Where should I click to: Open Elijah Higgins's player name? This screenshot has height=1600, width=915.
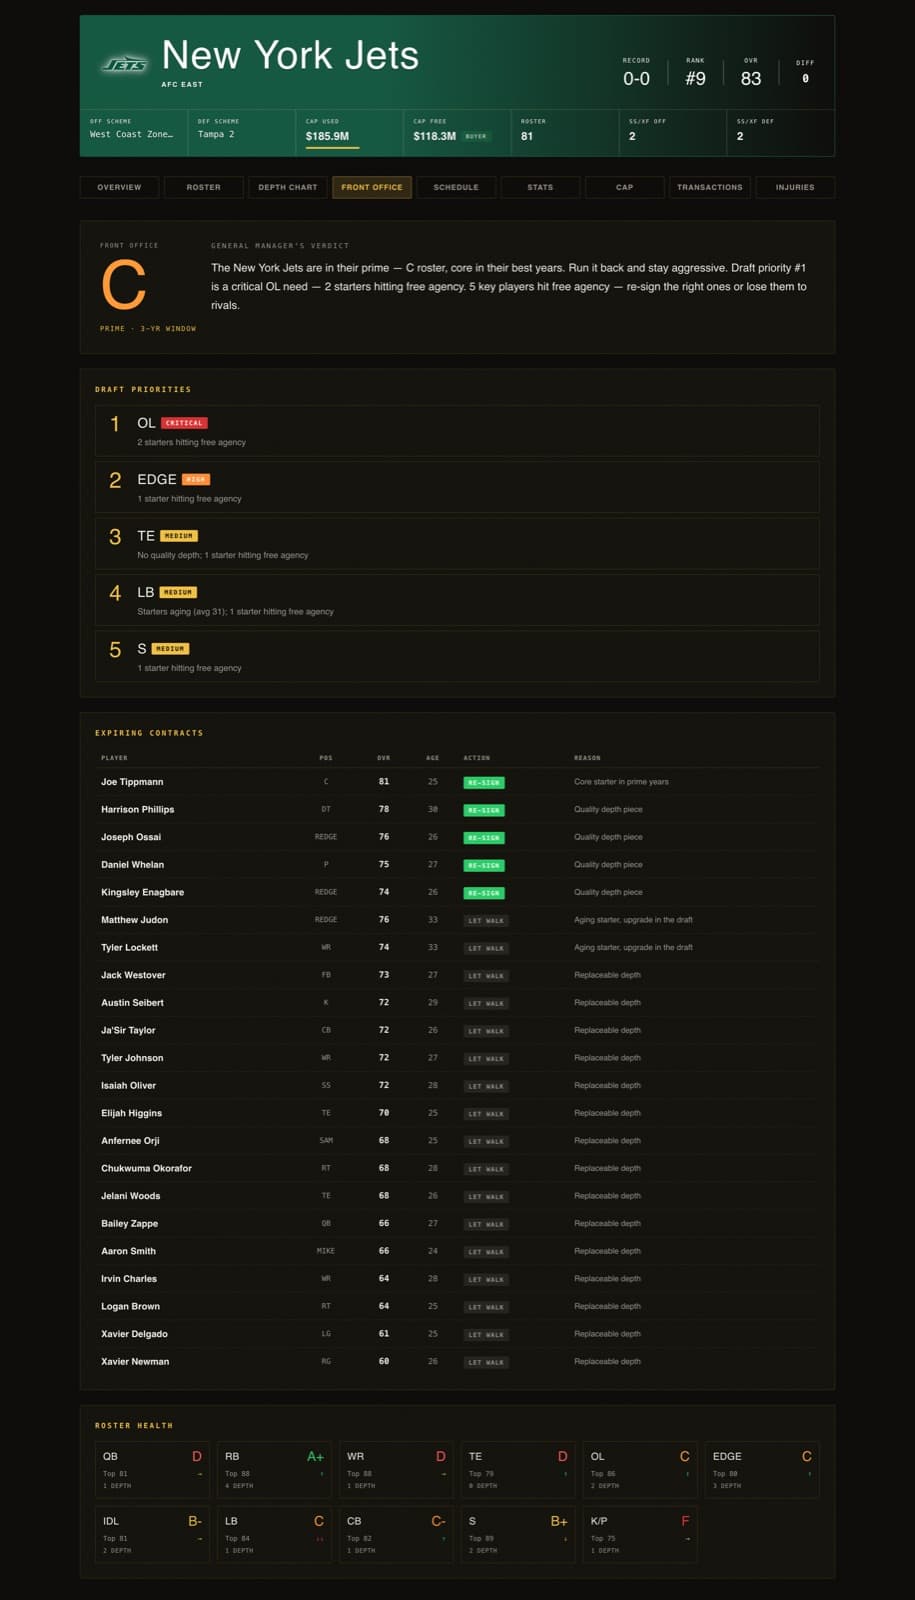(131, 1113)
